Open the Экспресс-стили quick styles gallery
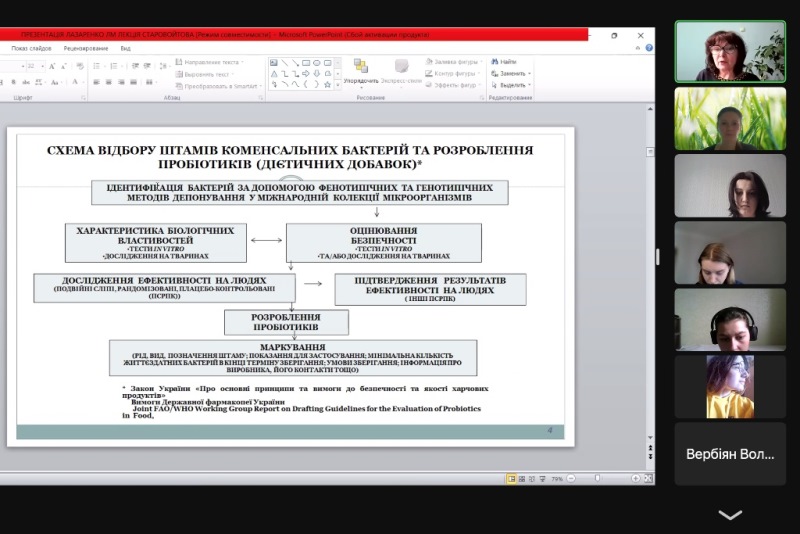 [x=400, y=70]
